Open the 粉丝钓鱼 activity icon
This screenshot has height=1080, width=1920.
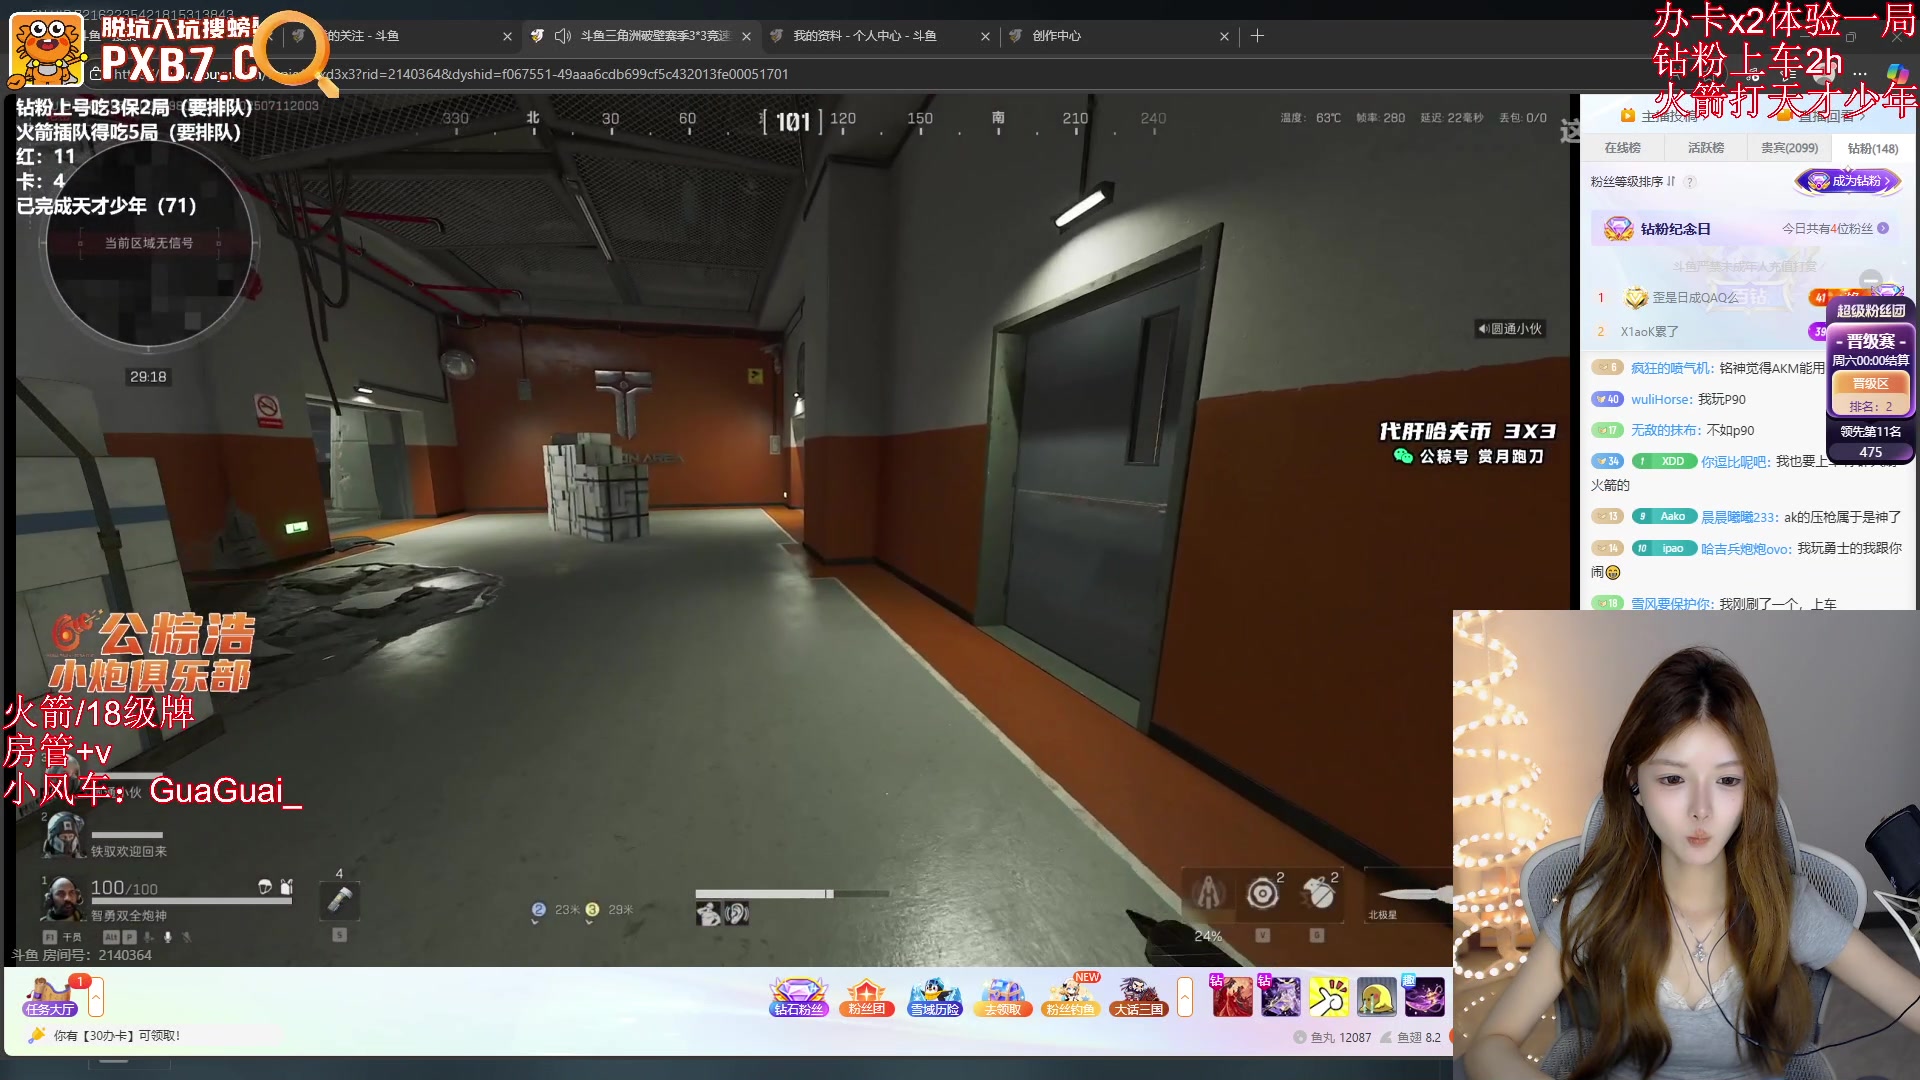tap(1070, 996)
